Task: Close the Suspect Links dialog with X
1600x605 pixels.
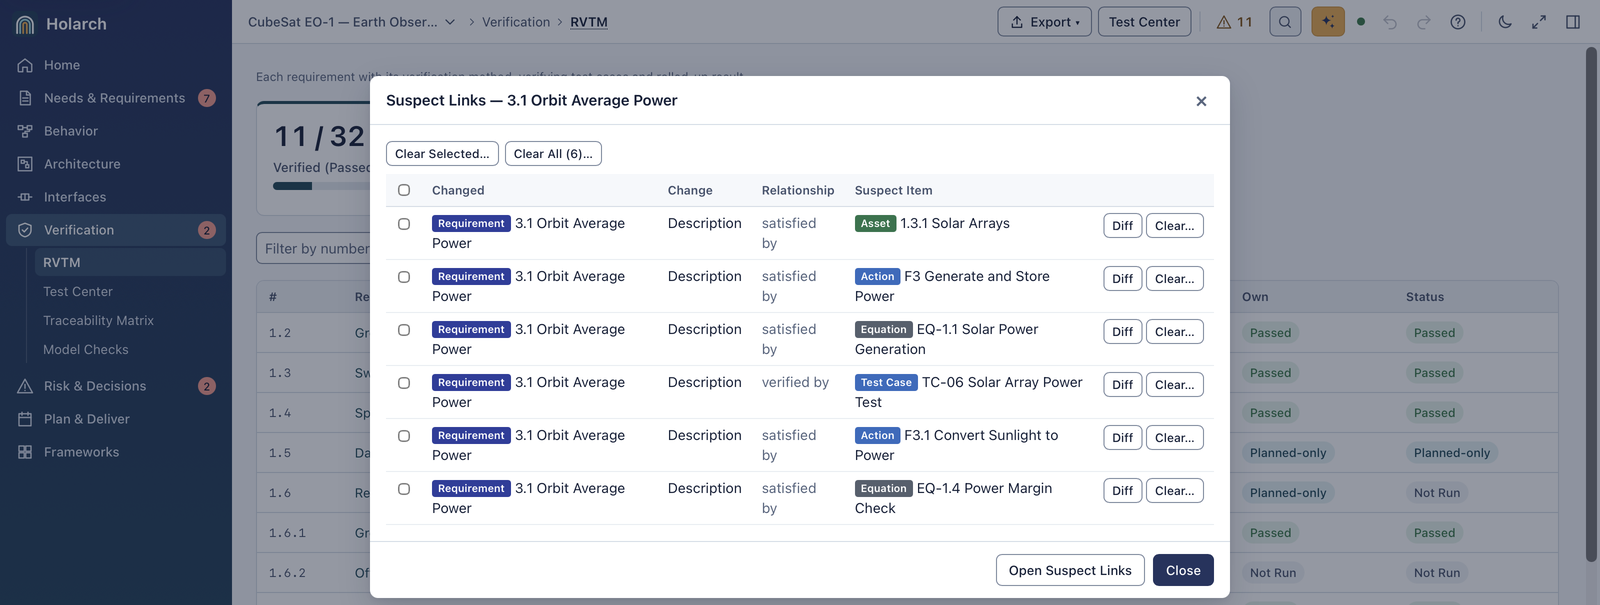Action: (x=1201, y=101)
